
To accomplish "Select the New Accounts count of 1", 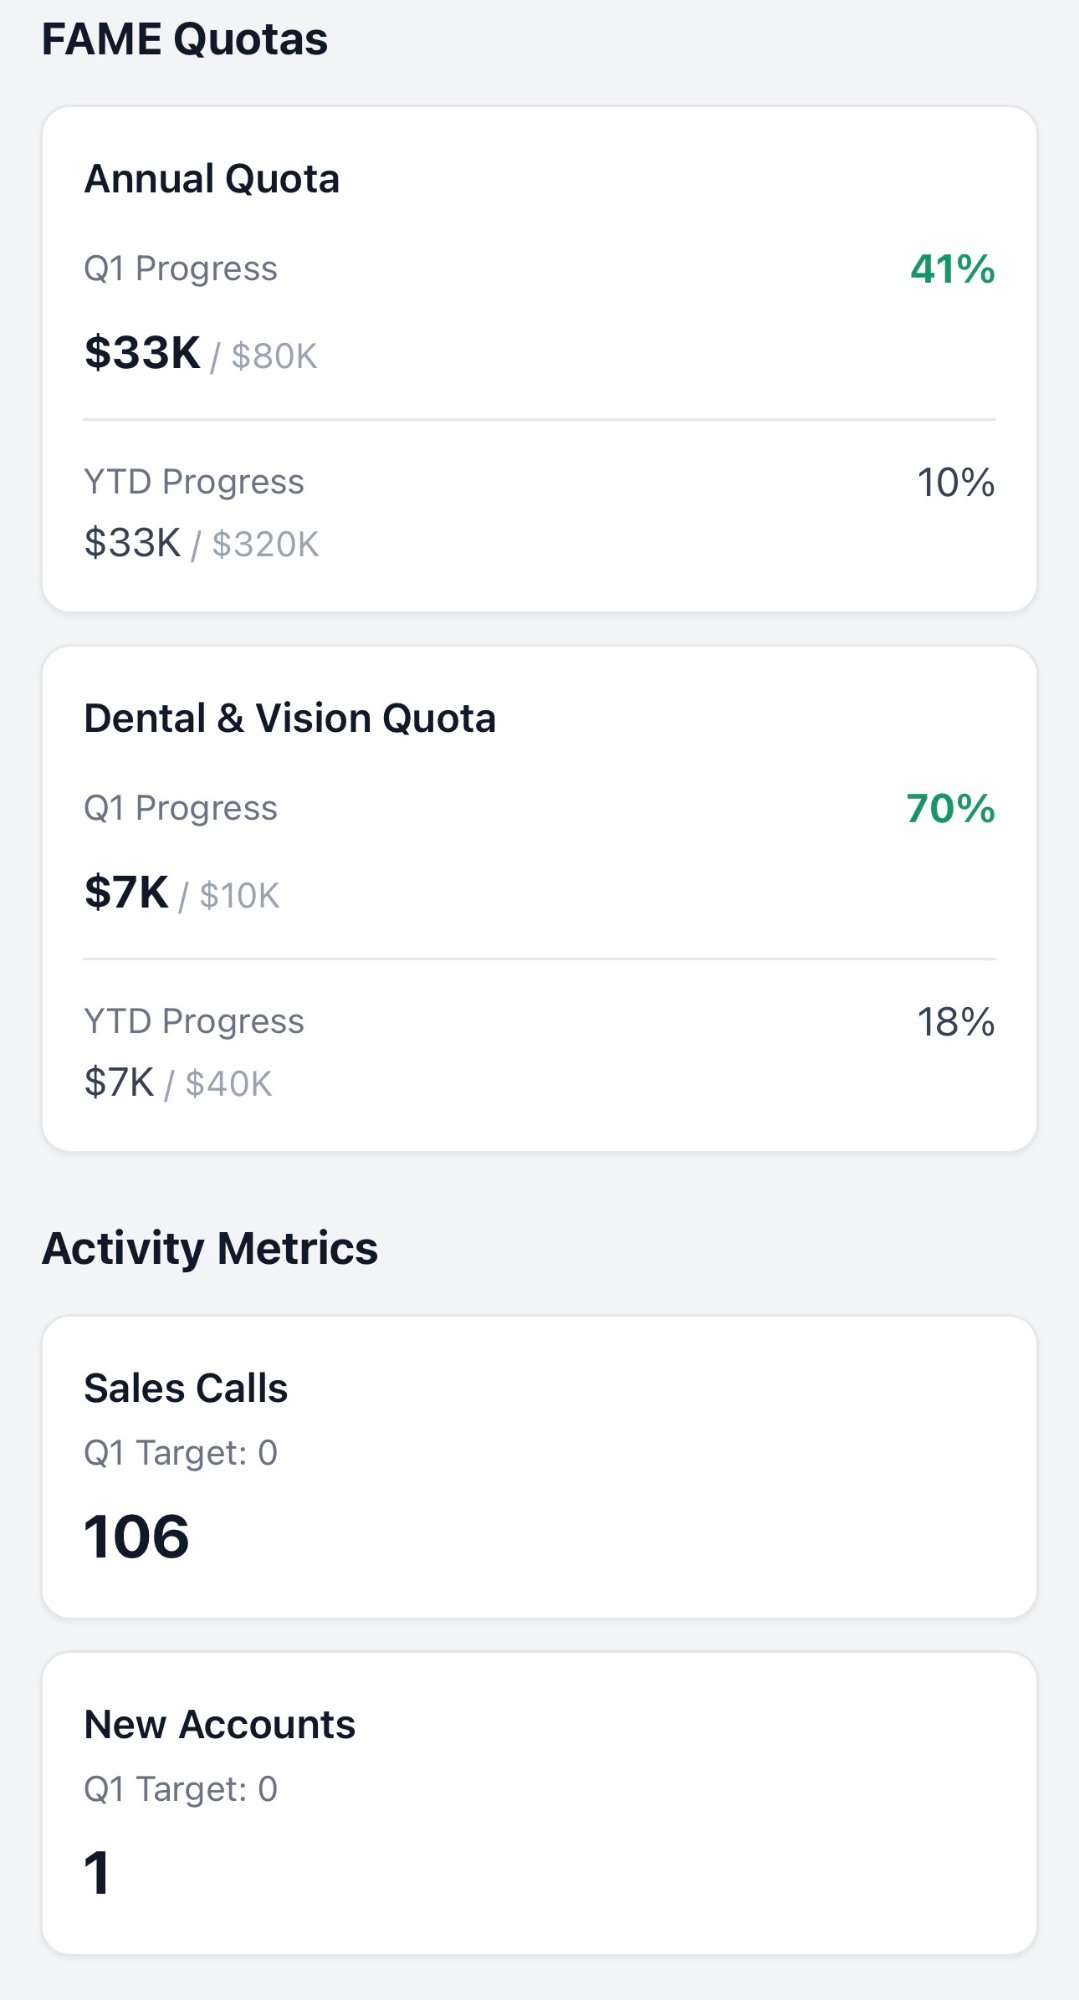I will (97, 1872).
